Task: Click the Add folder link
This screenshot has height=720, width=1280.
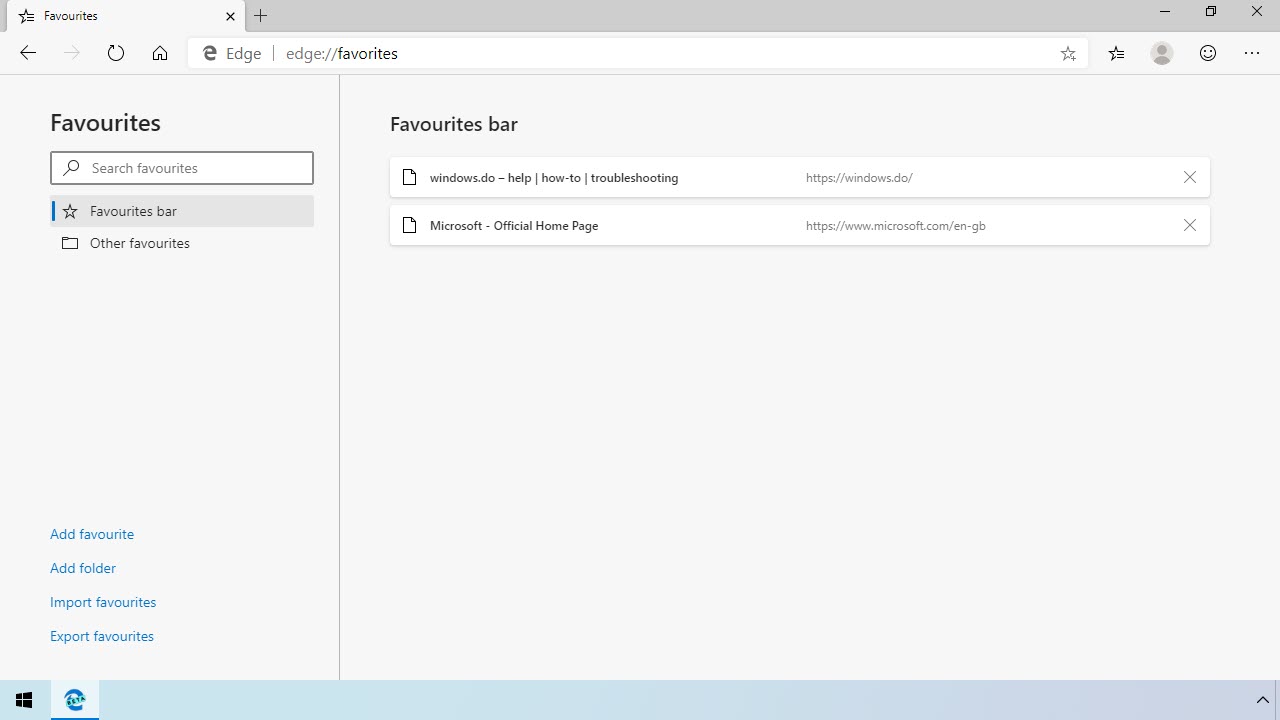Action: [83, 568]
